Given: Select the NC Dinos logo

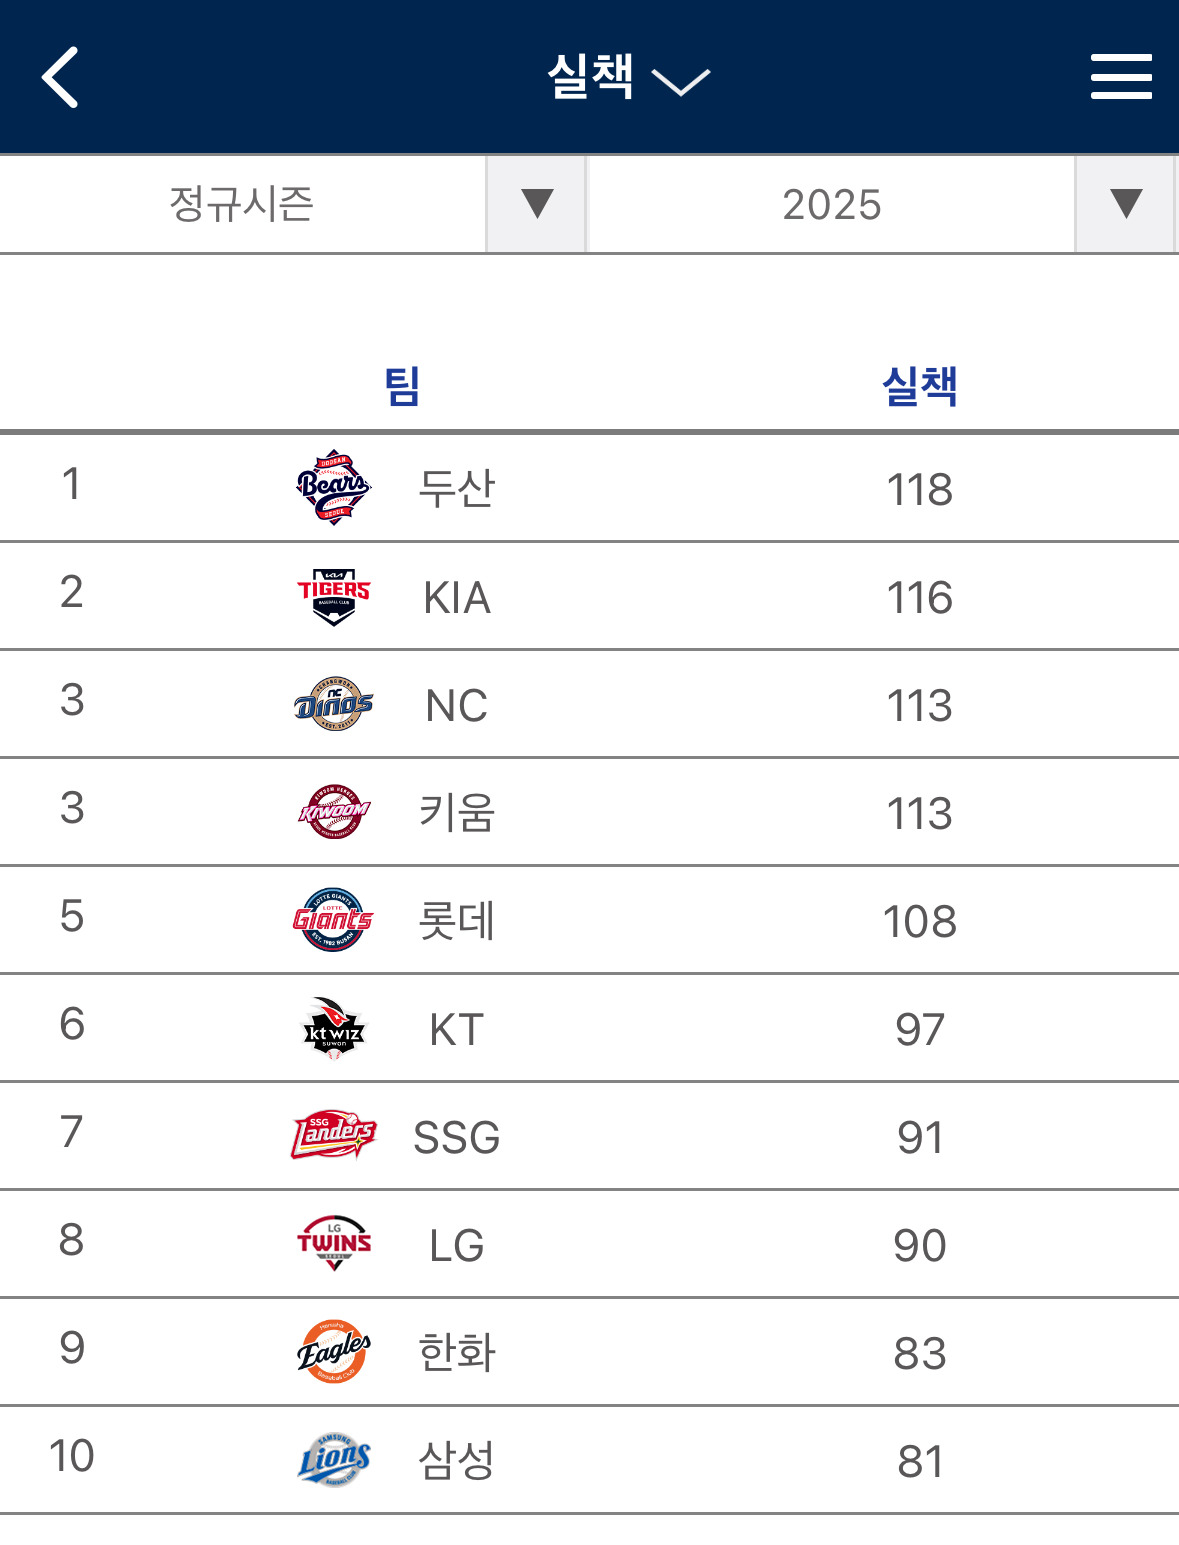Looking at the screenshot, I should click(334, 705).
